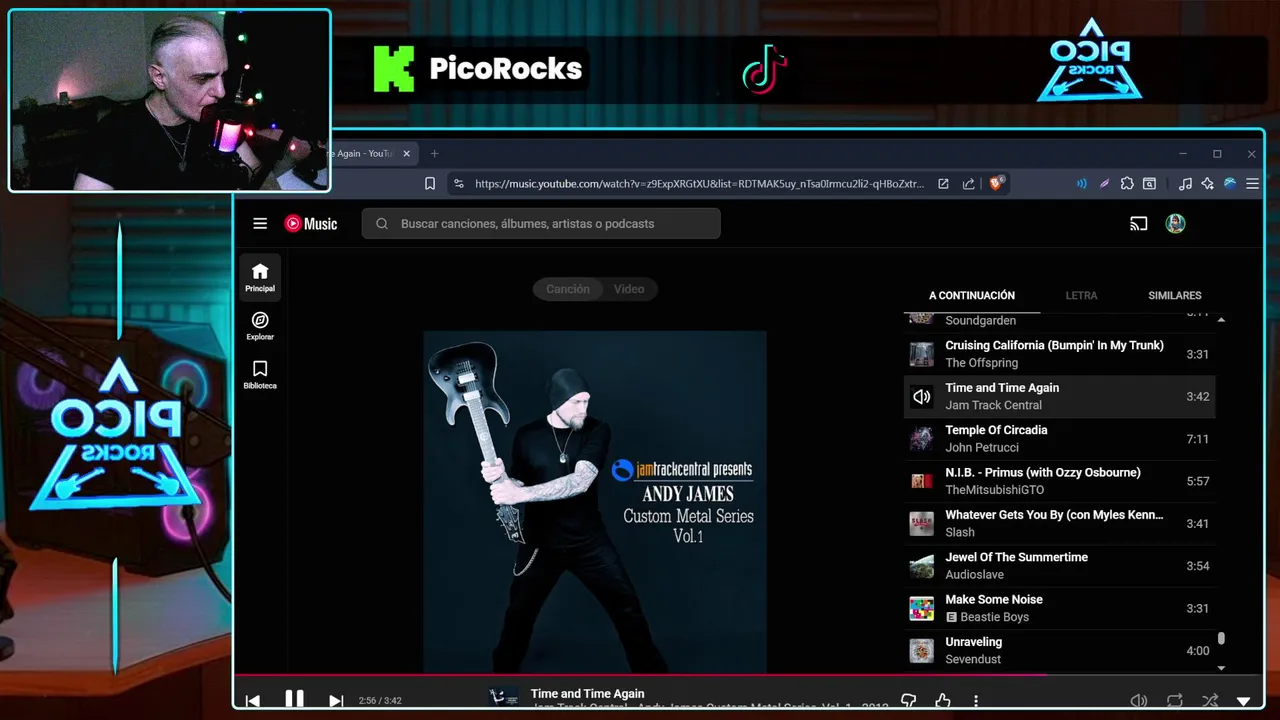The height and width of the screenshot is (720, 1280).
Task: Play Unraveling by Sevendust
Action: 1059,650
